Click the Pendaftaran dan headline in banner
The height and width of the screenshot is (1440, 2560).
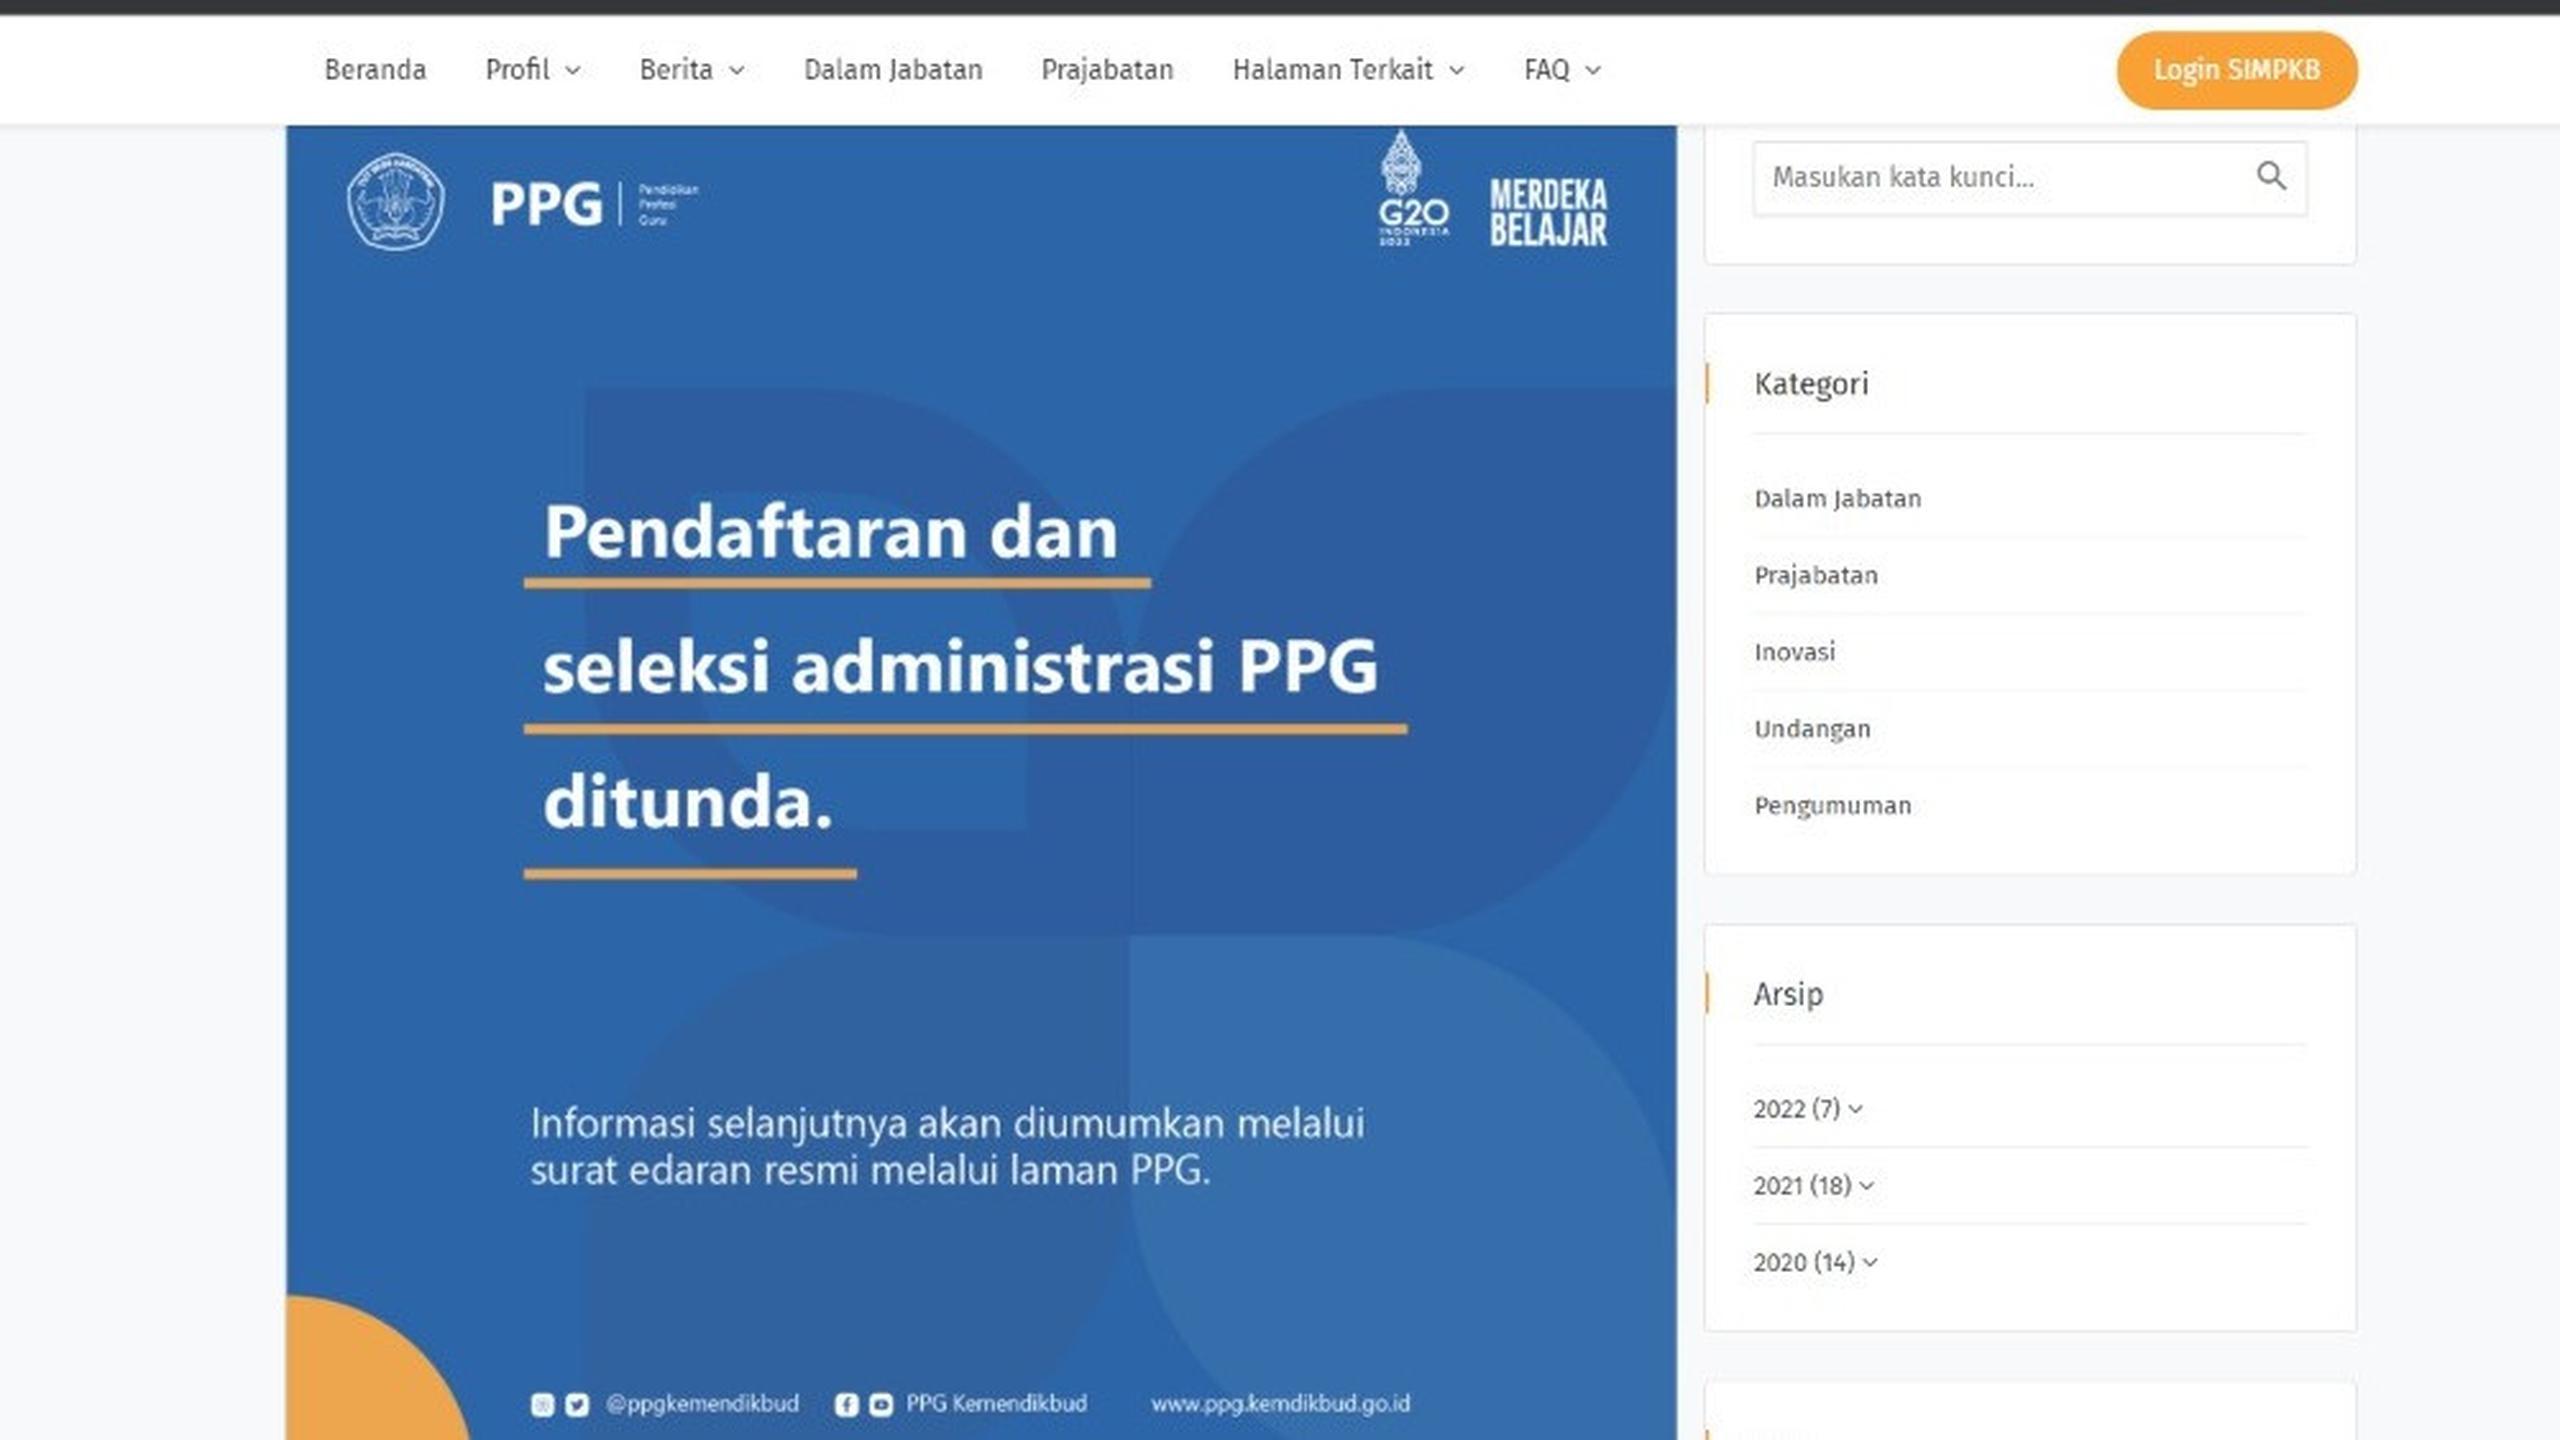pyautogui.click(x=830, y=531)
